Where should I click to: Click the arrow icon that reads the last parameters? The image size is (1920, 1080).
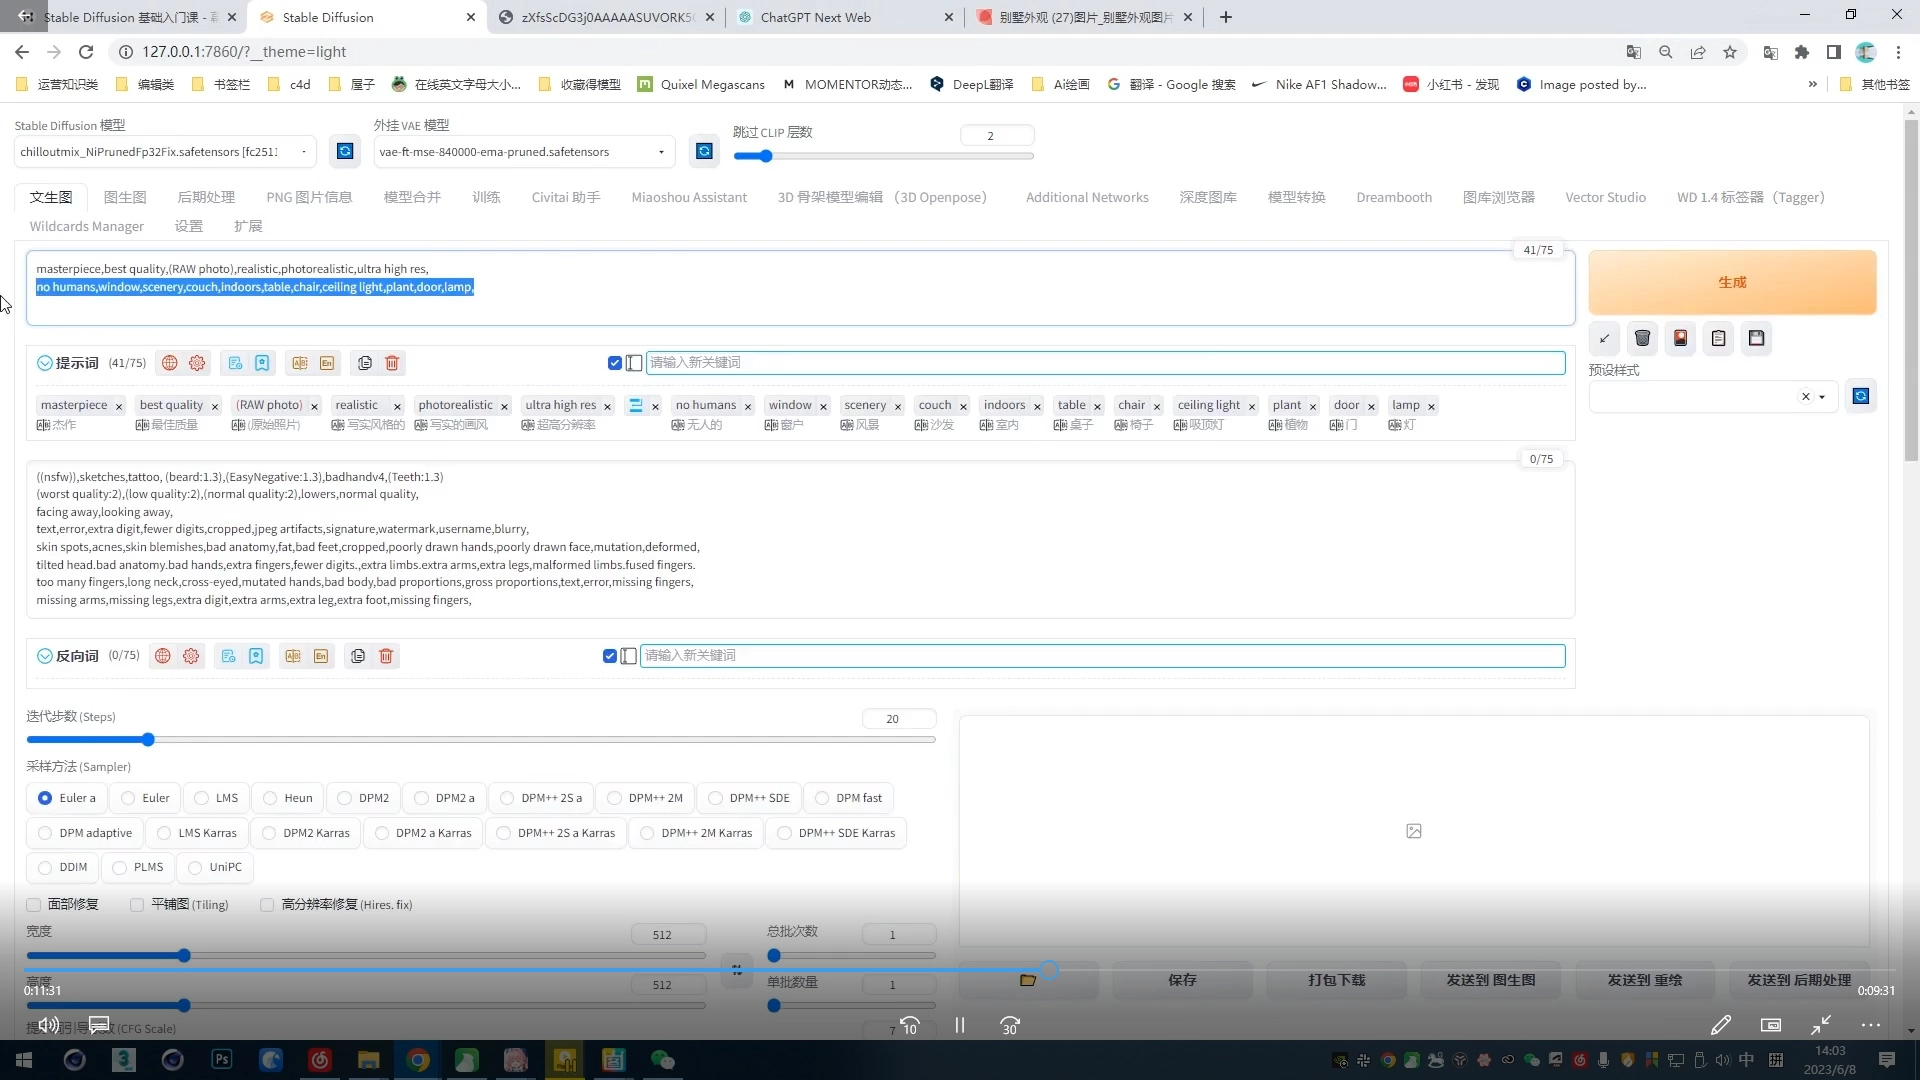click(x=1604, y=338)
